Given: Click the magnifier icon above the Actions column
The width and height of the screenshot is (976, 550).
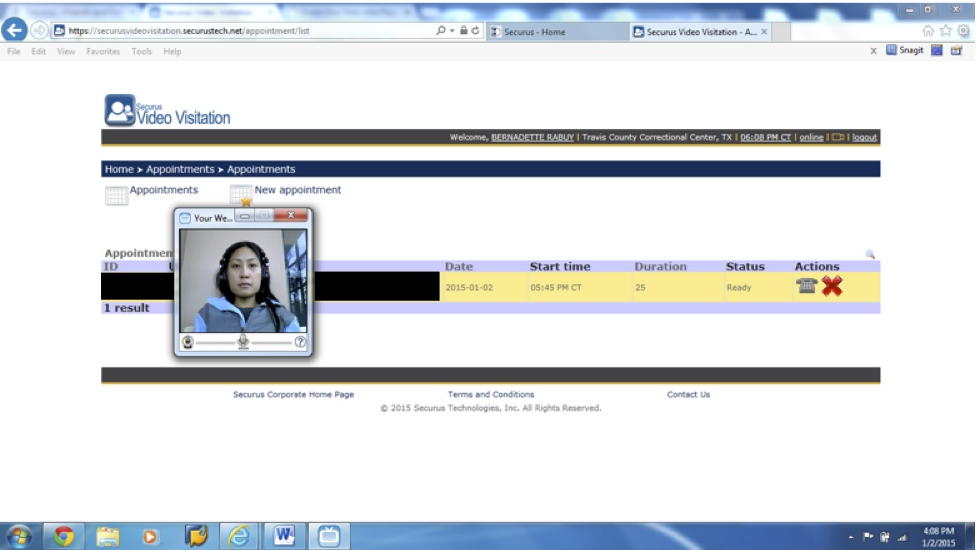Looking at the screenshot, I should pos(870,254).
